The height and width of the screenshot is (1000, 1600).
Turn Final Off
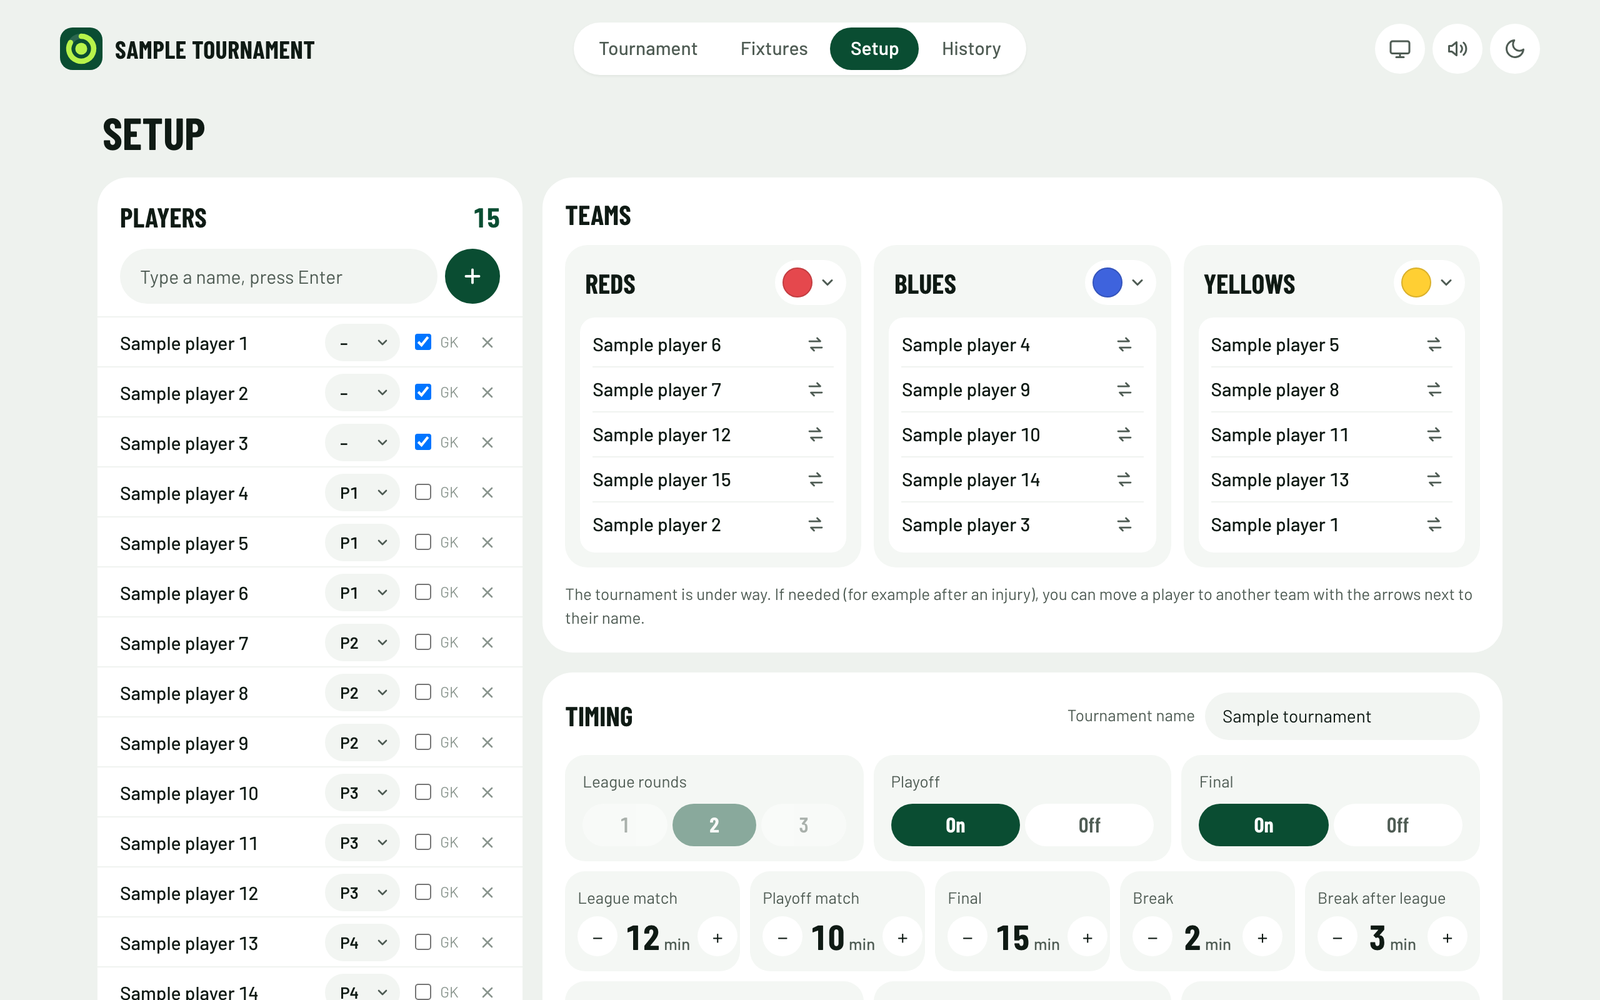pyautogui.click(x=1397, y=825)
